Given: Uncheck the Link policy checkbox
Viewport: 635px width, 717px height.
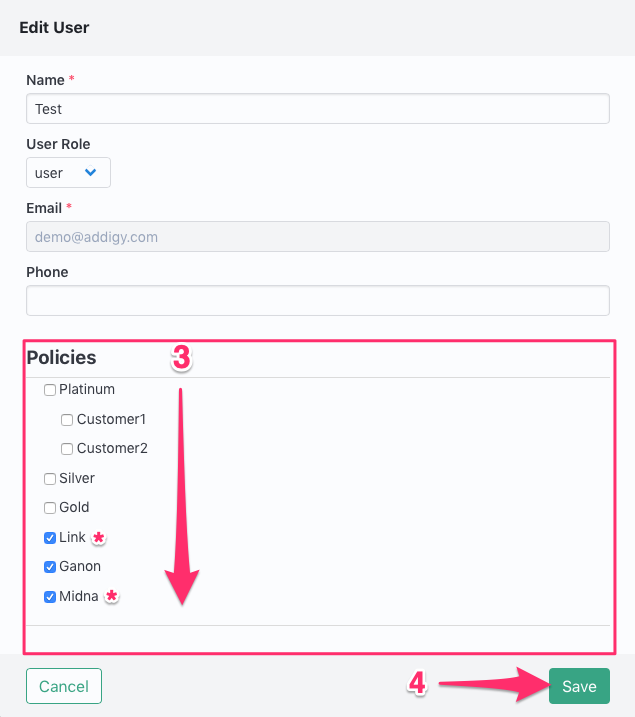Looking at the screenshot, I should point(50,538).
